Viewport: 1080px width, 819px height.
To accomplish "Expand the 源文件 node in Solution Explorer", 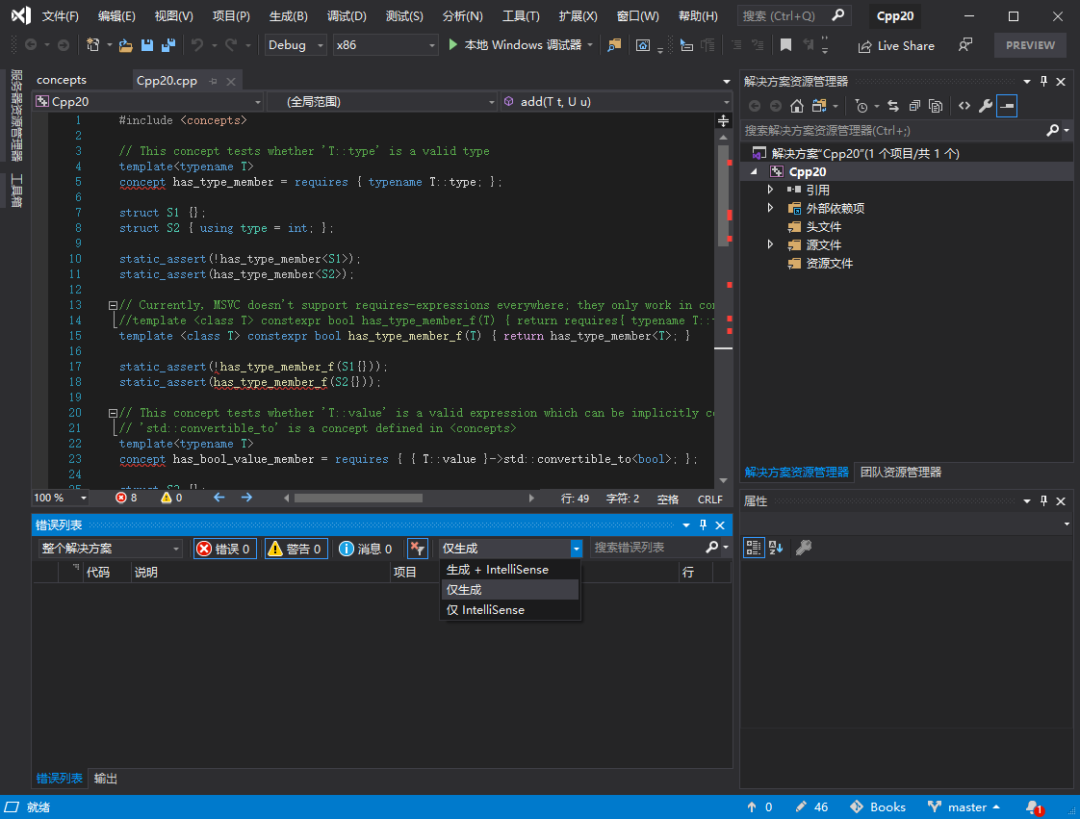I will (x=768, y=244).
